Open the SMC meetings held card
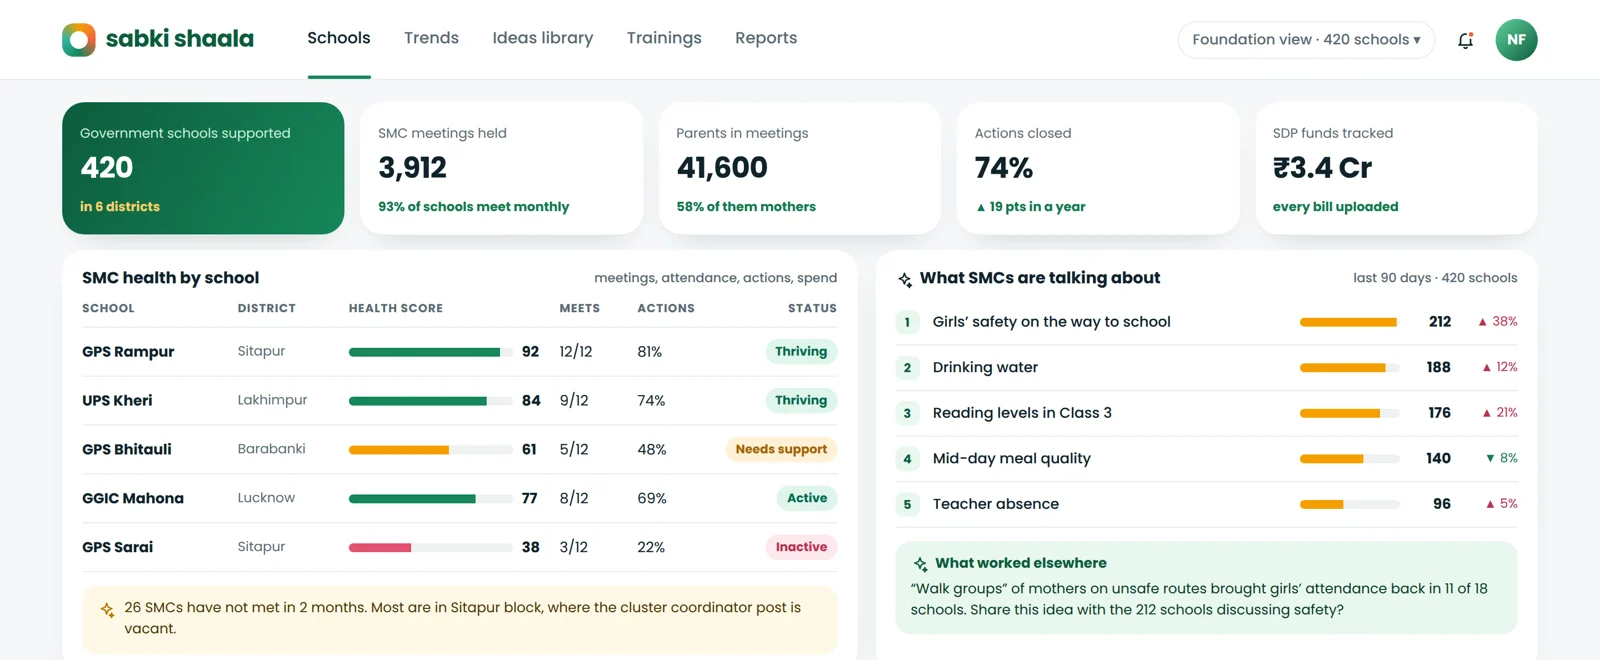1600x660 pixels. tap(501, 168)
